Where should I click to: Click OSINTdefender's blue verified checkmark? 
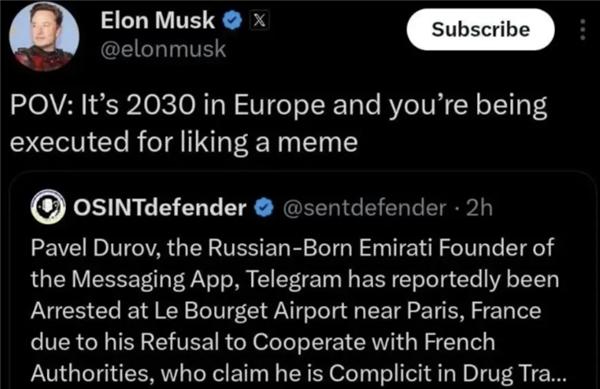pos(264,208)
